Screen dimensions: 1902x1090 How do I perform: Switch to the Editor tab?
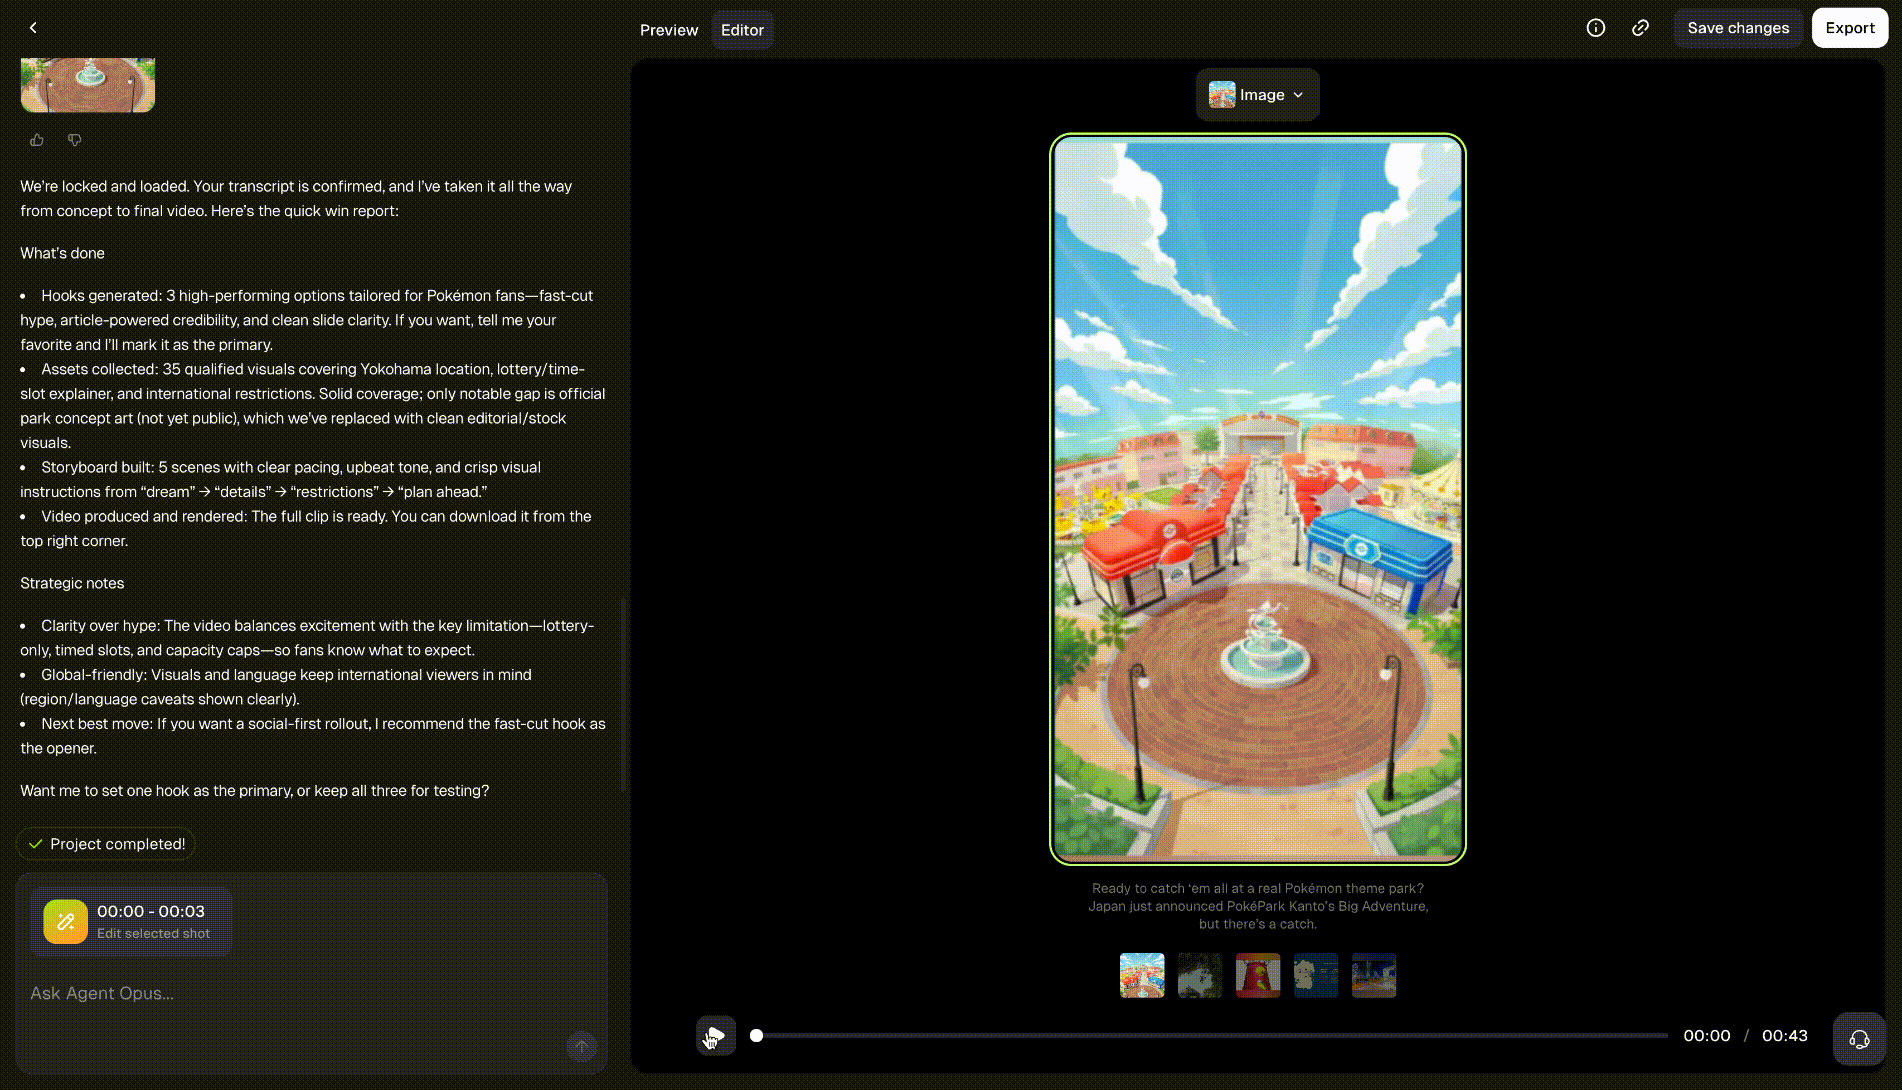tap(742, 30)
